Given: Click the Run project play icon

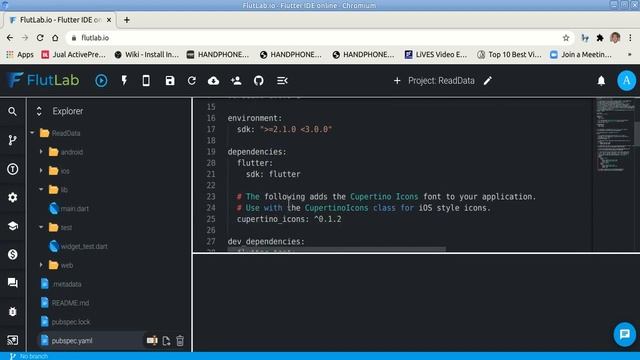Looking at the screenshot, I should 101,80.
